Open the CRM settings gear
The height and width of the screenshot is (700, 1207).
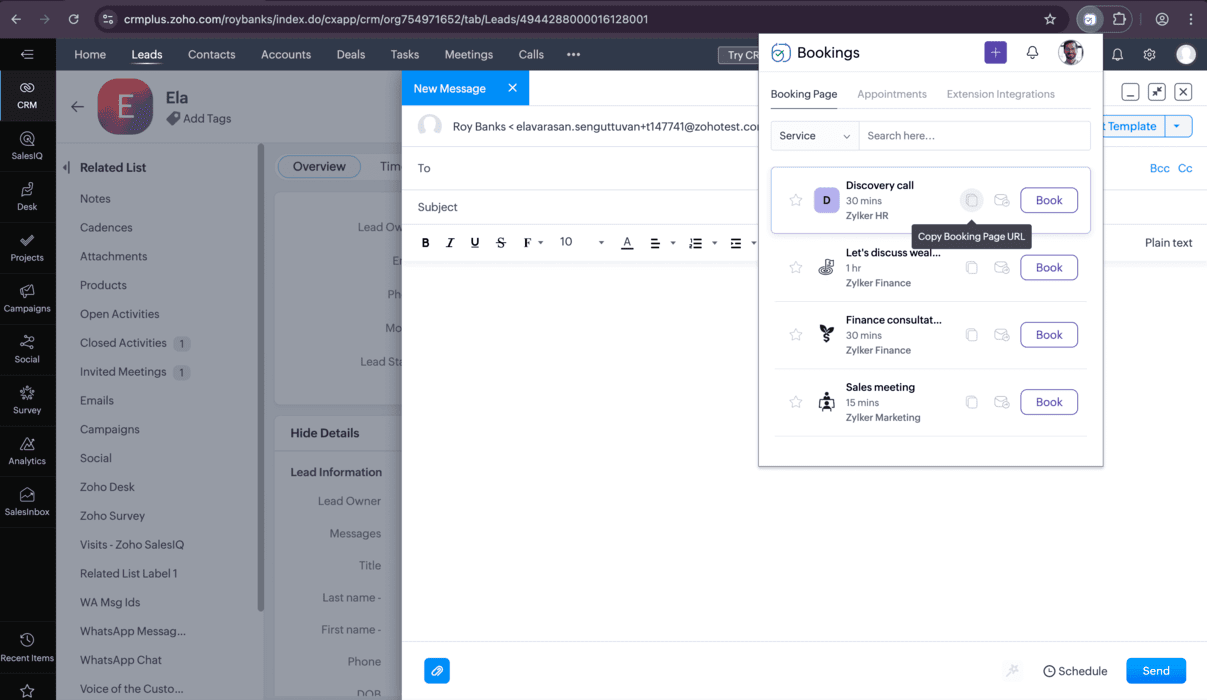tap(1149, 55)
